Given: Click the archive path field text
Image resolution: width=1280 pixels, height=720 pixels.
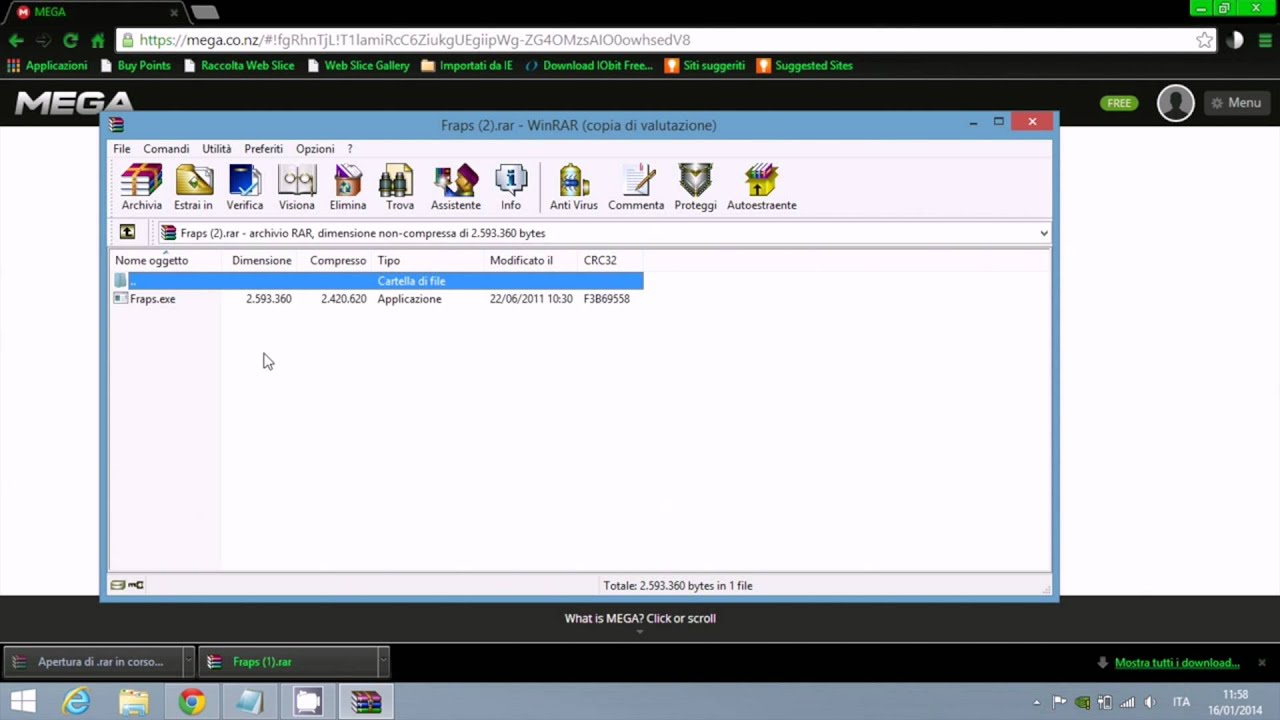Looking at the screenshot, I should point(363,233).
